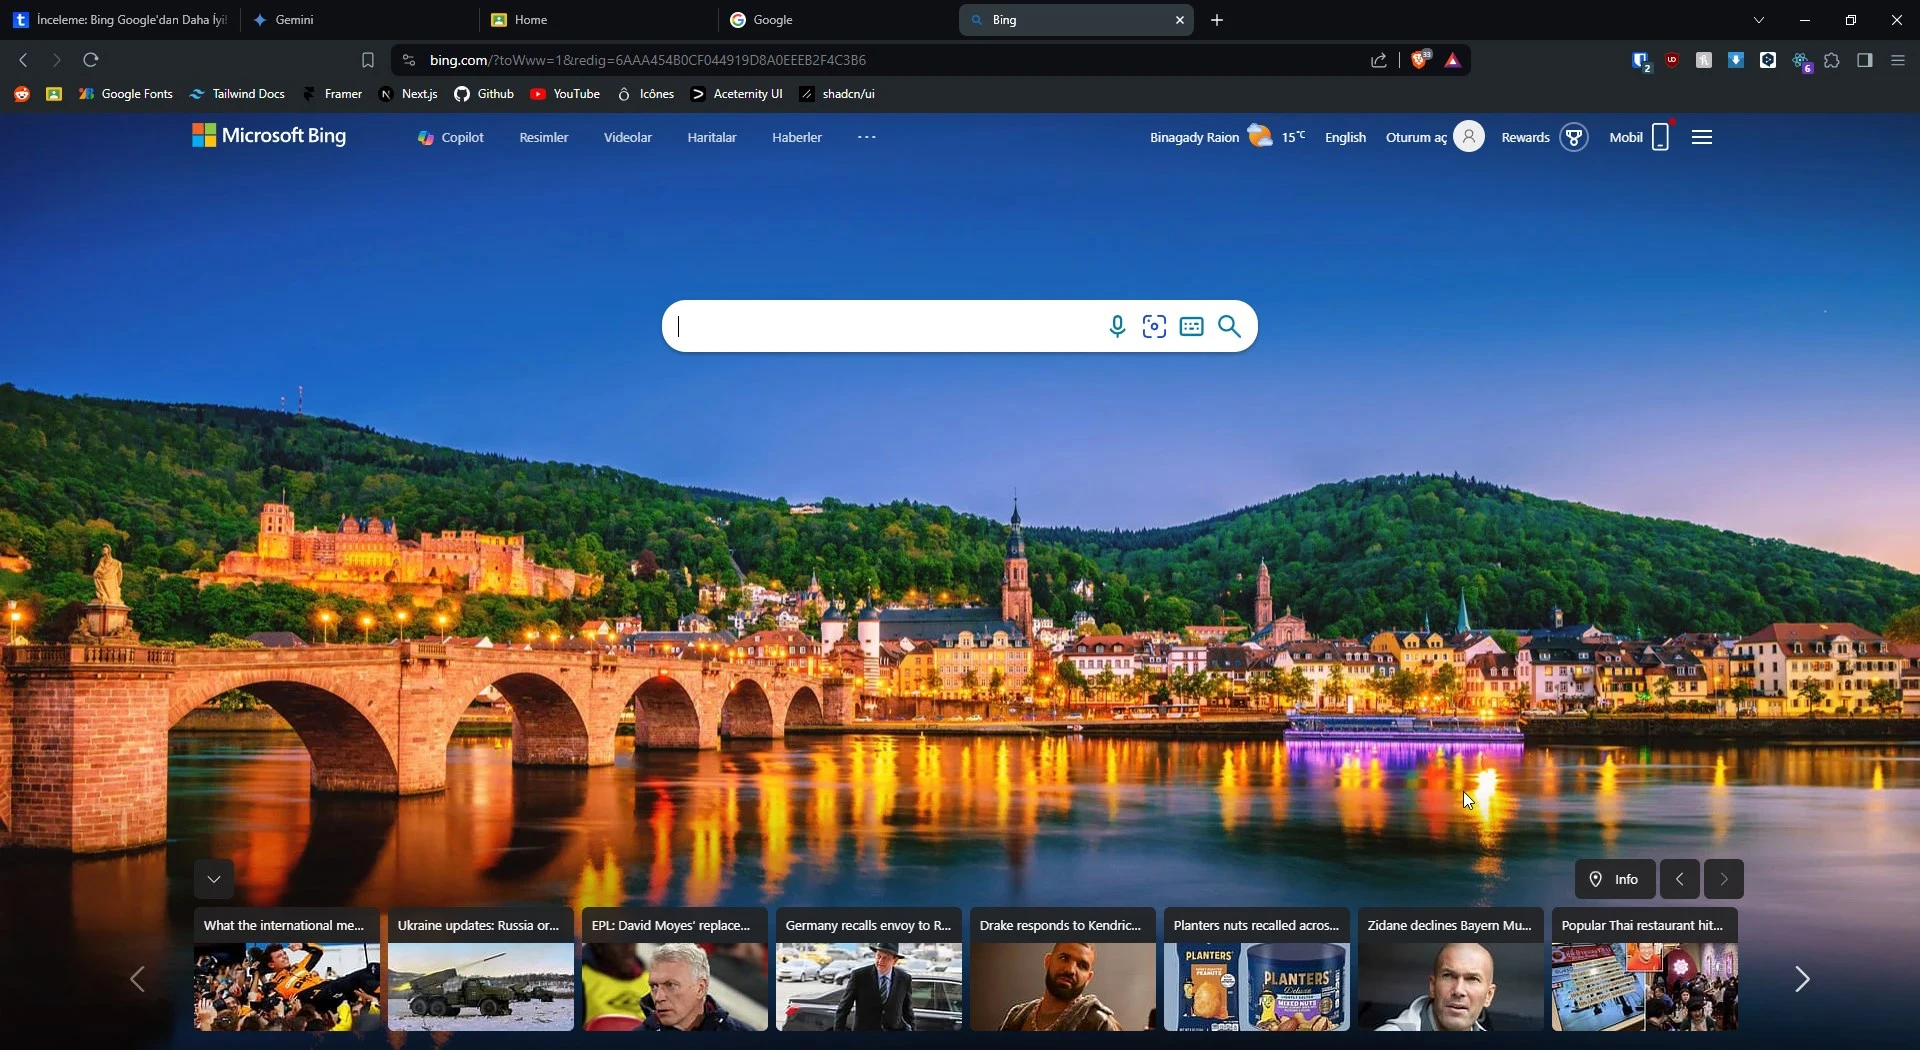Image resolution: width=1920 pixels, height=1050 pixels.
Task: Open the Bing hamburger settings menu
Action: pos(1703,138)
